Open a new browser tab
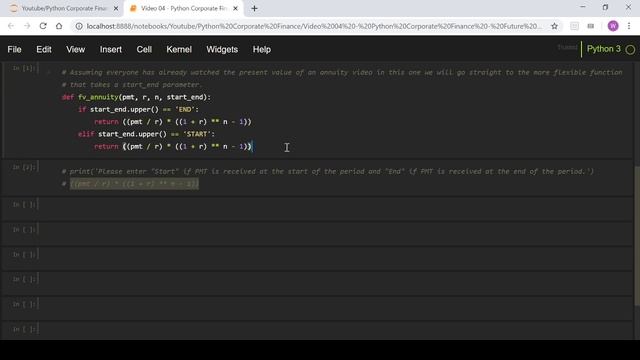 254,8
